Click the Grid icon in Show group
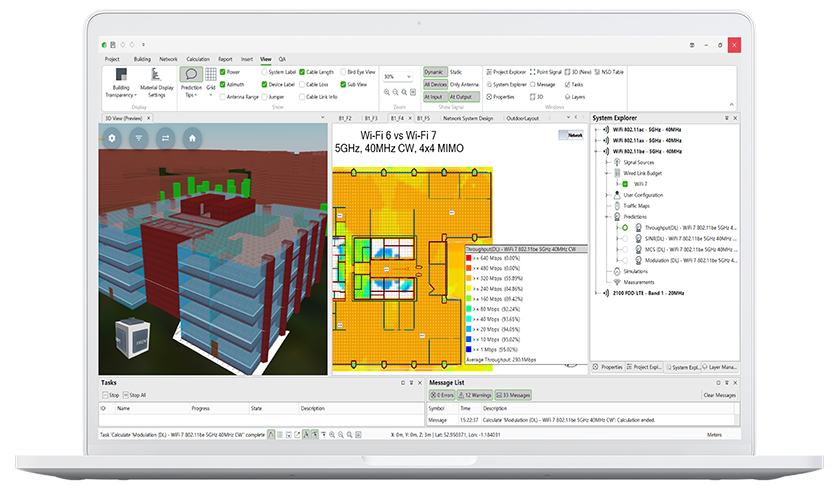 (x=211, y=74)
